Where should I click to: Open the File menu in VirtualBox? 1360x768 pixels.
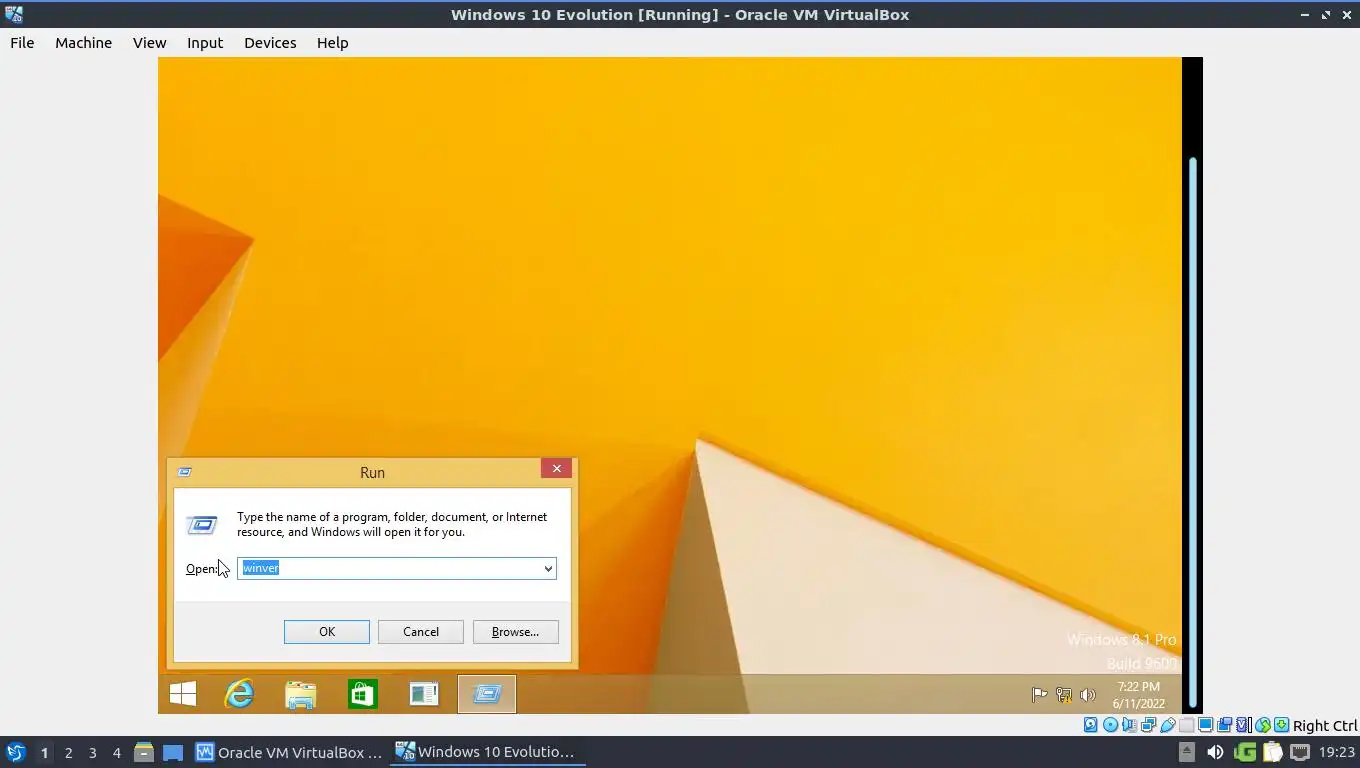point(22,43)
